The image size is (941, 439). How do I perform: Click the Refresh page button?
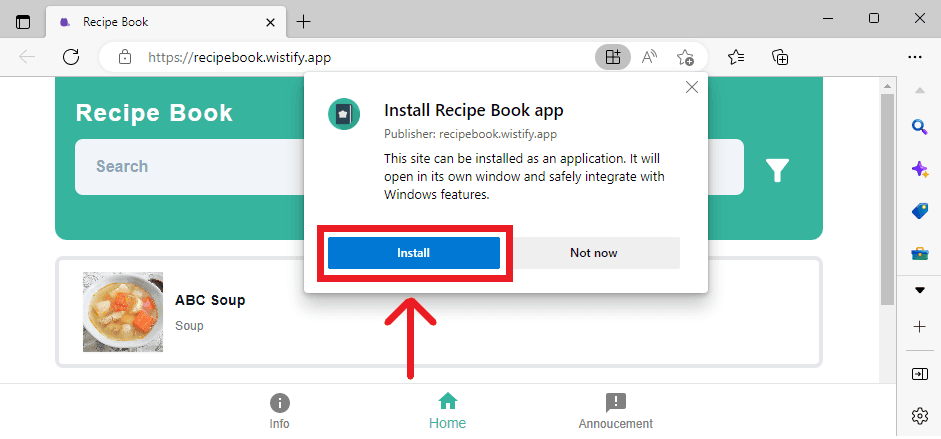71,58
